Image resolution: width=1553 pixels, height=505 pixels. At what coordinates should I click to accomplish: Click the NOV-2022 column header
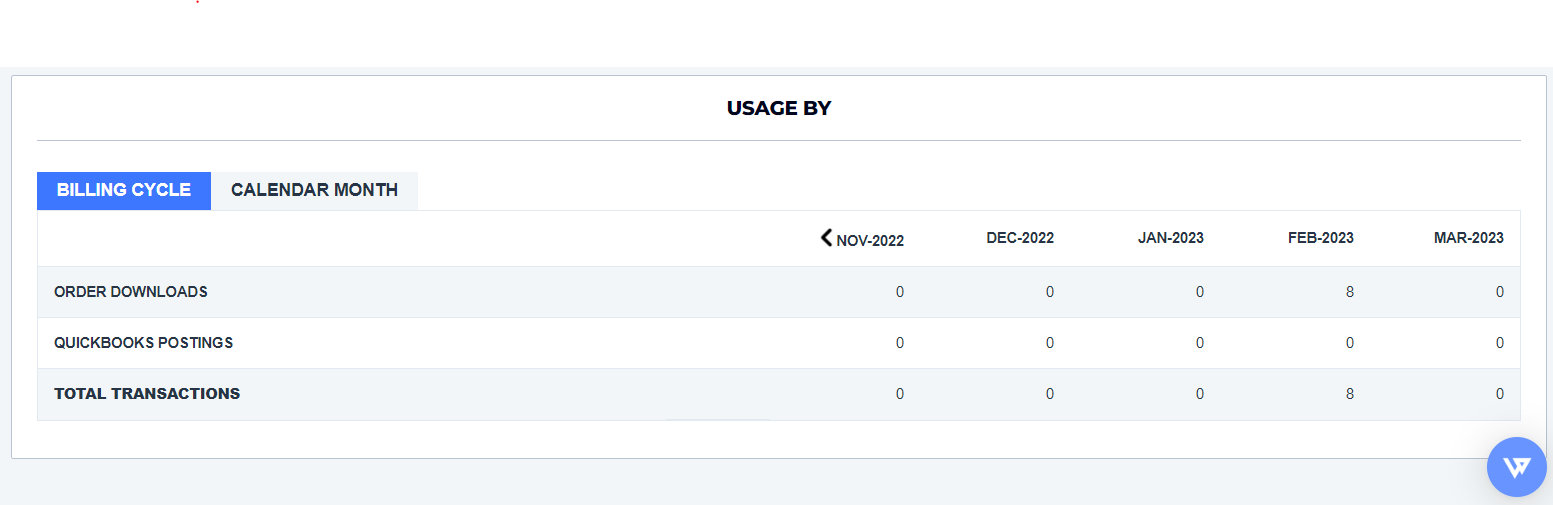click(x=870, y=240)
